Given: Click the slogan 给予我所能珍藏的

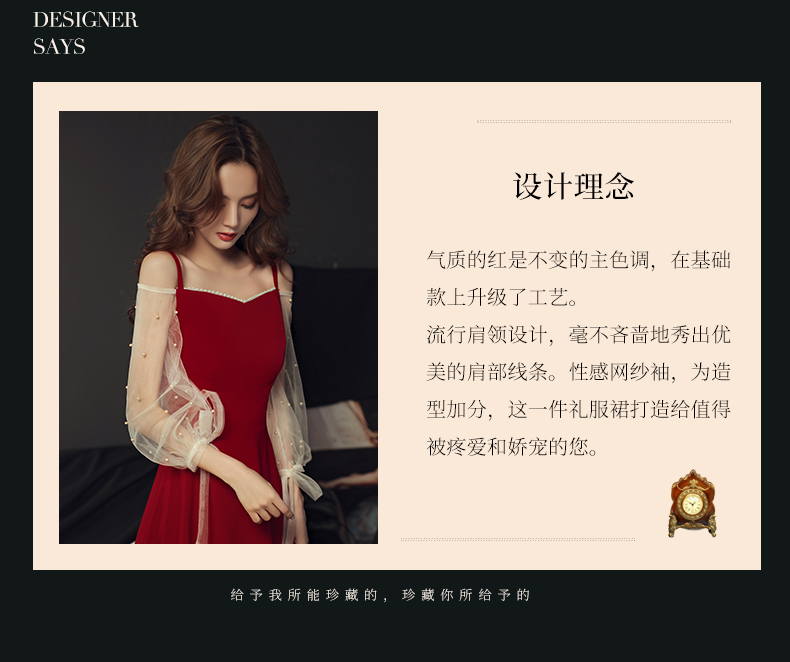Looking at the screenshot, I should 304,595.
